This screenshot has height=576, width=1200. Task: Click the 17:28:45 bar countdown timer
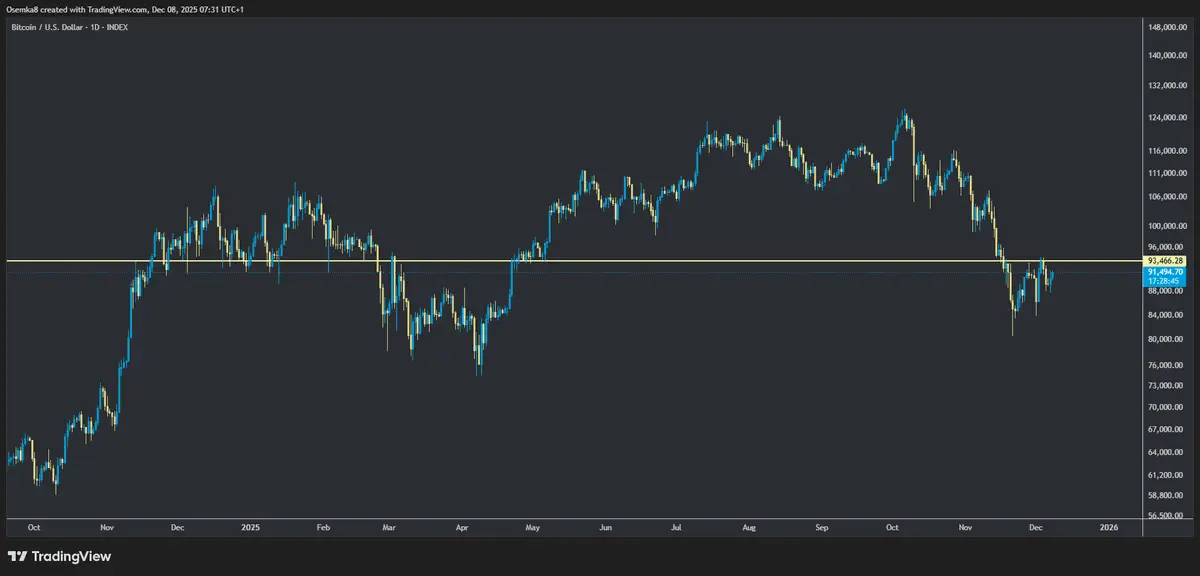(1164, 281)
